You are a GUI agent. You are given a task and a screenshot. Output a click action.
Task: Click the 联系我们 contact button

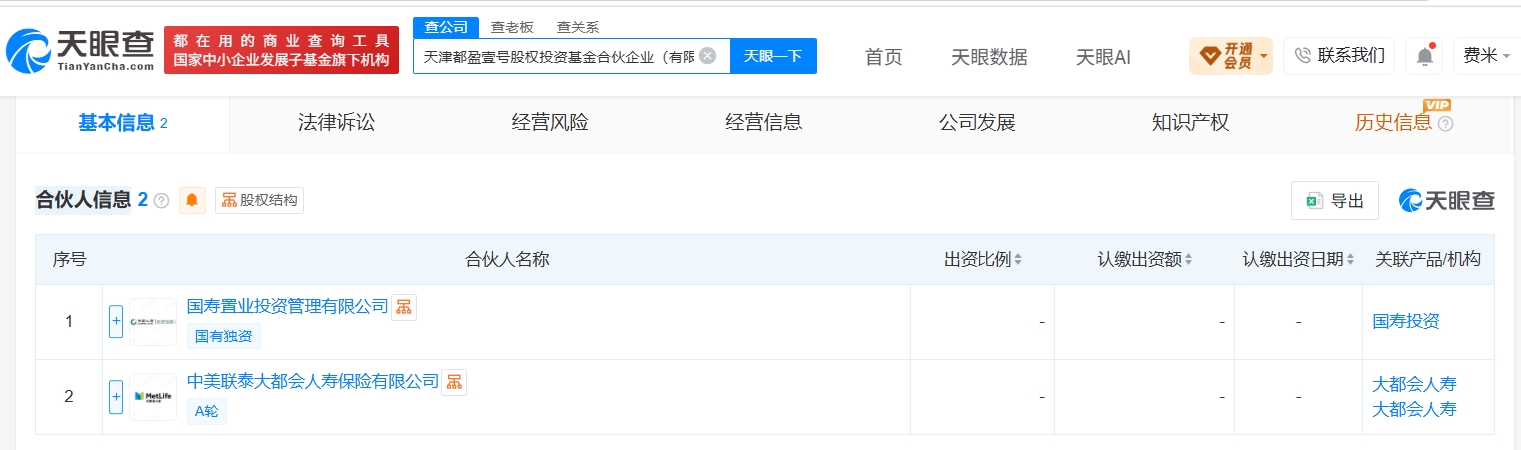click(x=1340, y=55)
